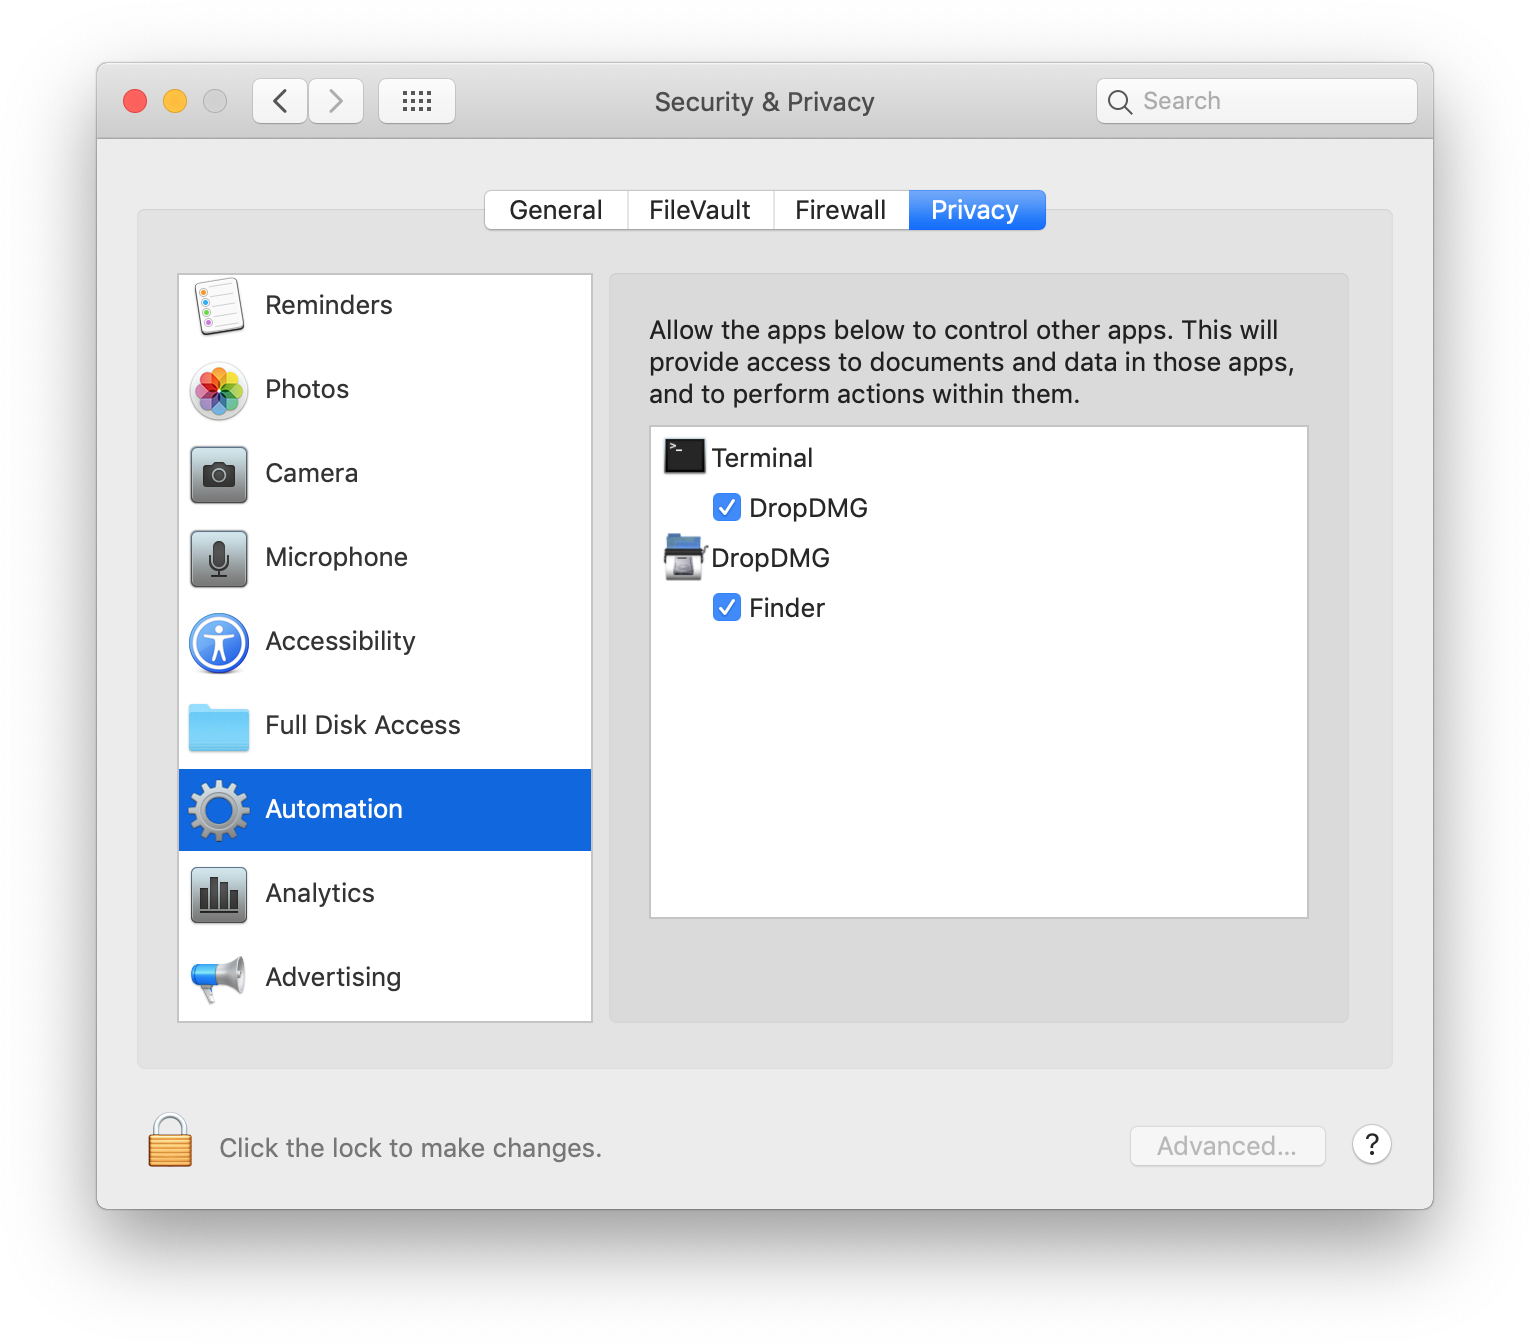The width and height of the screenshot is (1529, 1343).
Task: Select the Accessibility icon in sidebar
Action: pyautogui.click(x=219, y=642)
